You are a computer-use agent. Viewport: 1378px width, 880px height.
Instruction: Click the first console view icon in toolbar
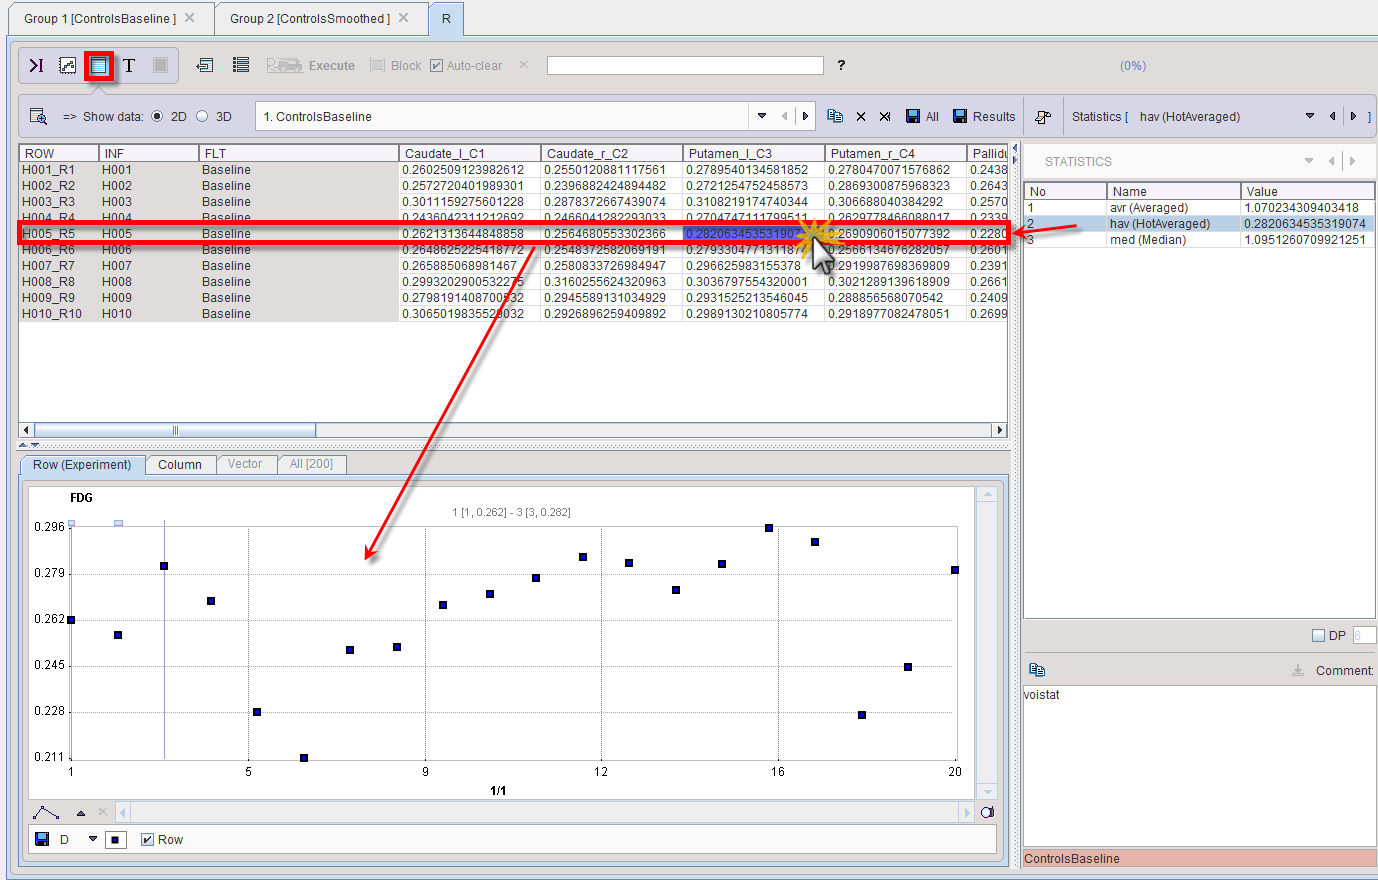click(x=36, y=65)
